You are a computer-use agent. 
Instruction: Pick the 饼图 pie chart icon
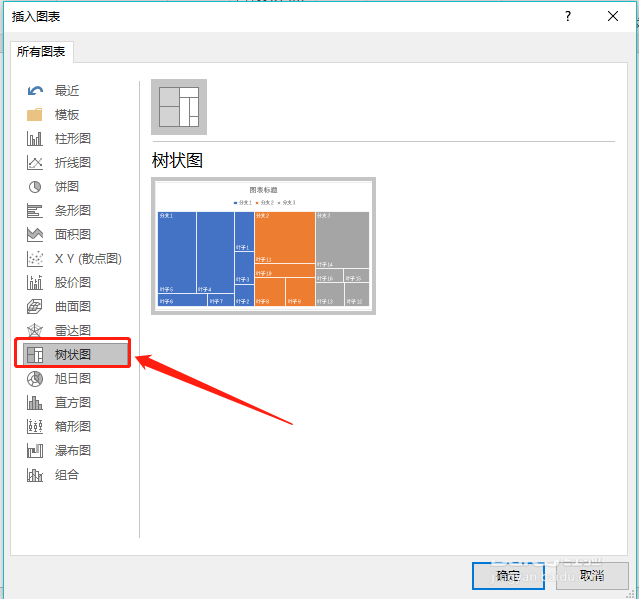35,187
